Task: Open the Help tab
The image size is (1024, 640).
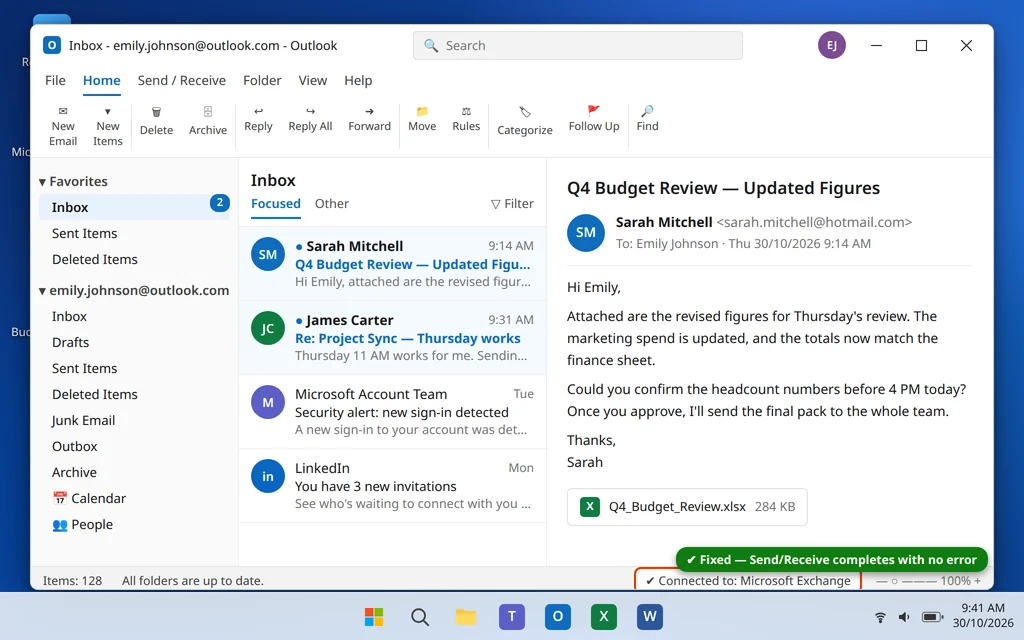Action: (358, 80)
